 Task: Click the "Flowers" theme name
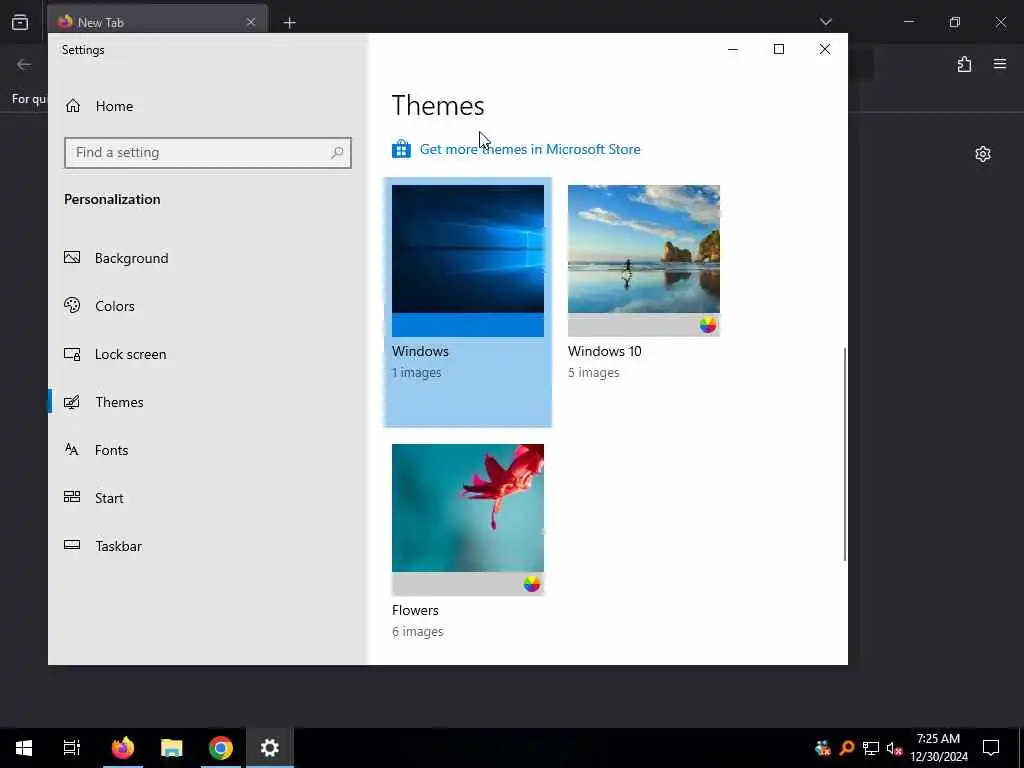415,611
